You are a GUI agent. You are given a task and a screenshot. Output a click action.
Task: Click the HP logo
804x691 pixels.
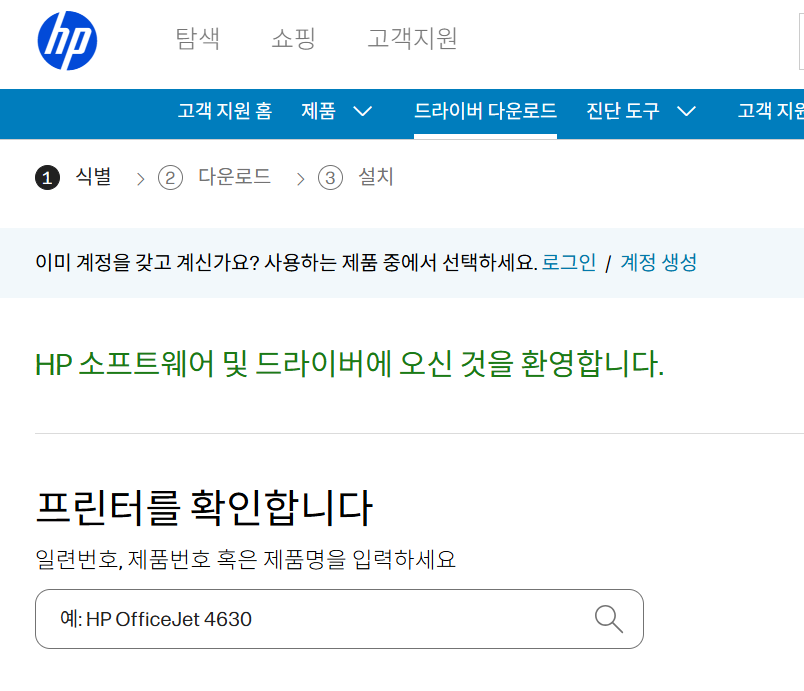coord(67,40)
